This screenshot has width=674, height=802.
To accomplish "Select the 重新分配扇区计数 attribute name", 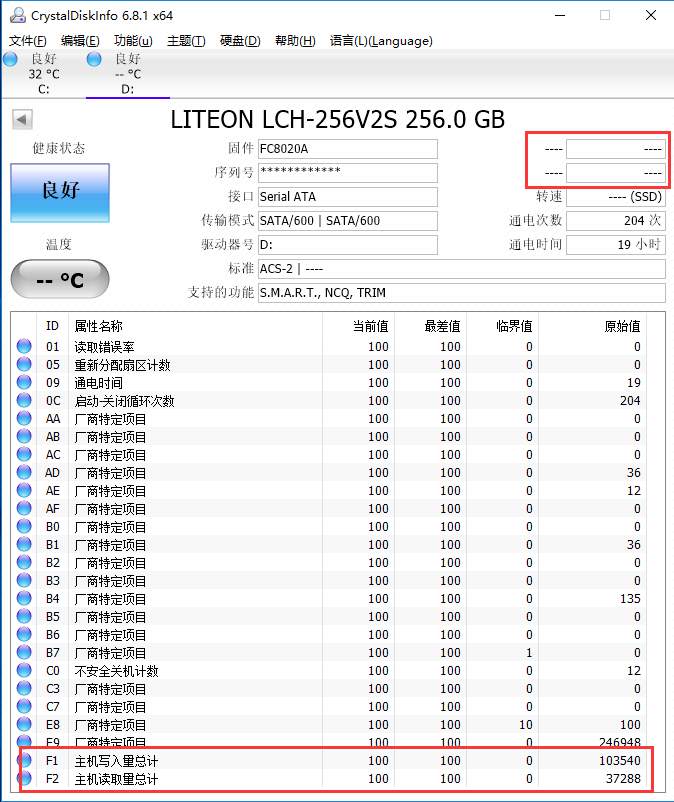I will [x=122, y=365].
